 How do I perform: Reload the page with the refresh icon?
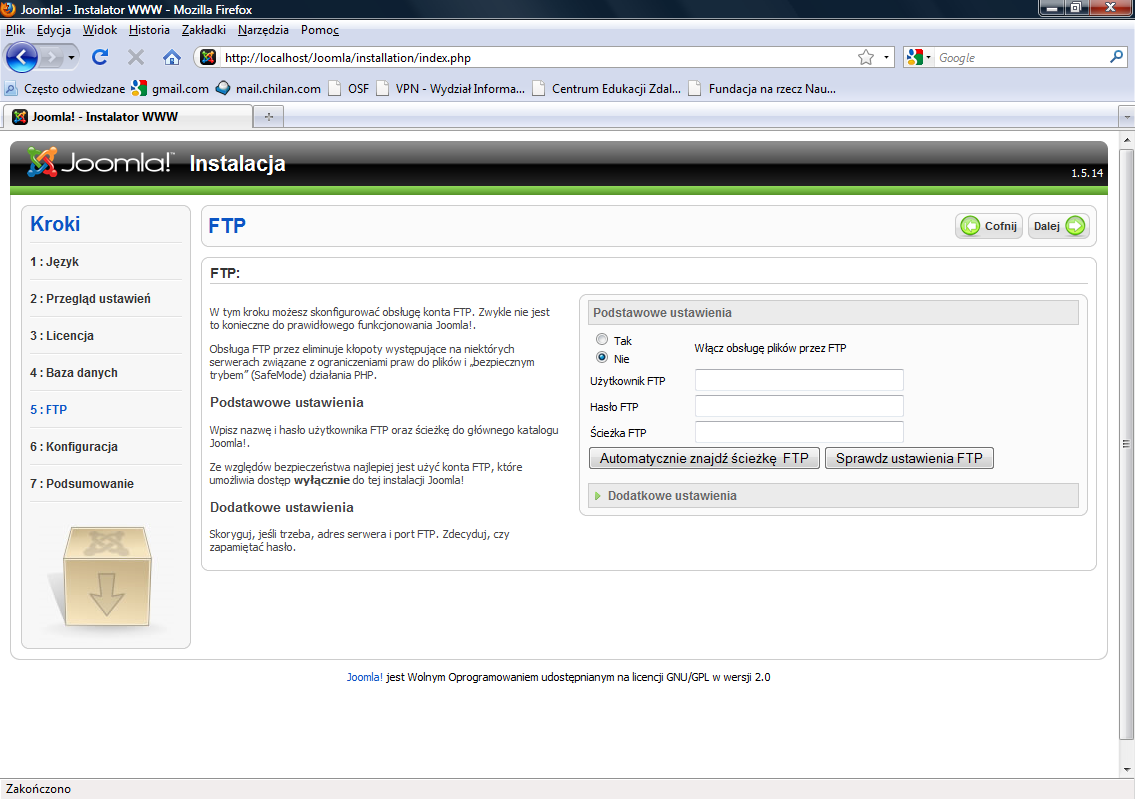[x=100, y=57]
